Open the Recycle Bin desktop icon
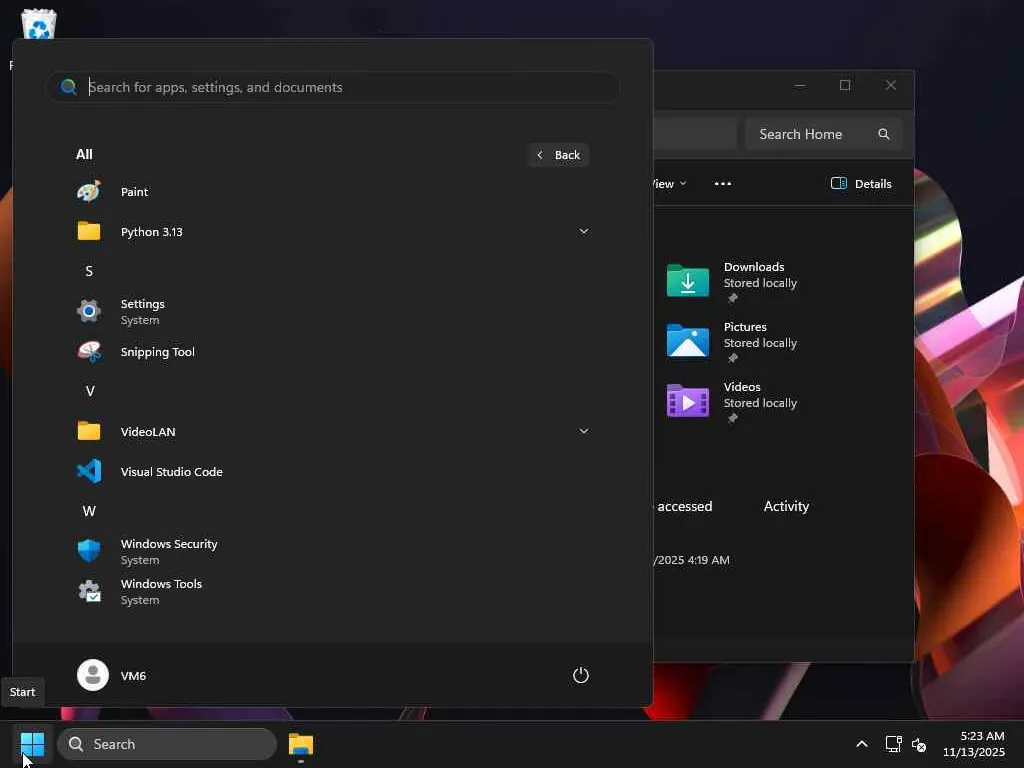1024x768 pixels. point(39,24)
